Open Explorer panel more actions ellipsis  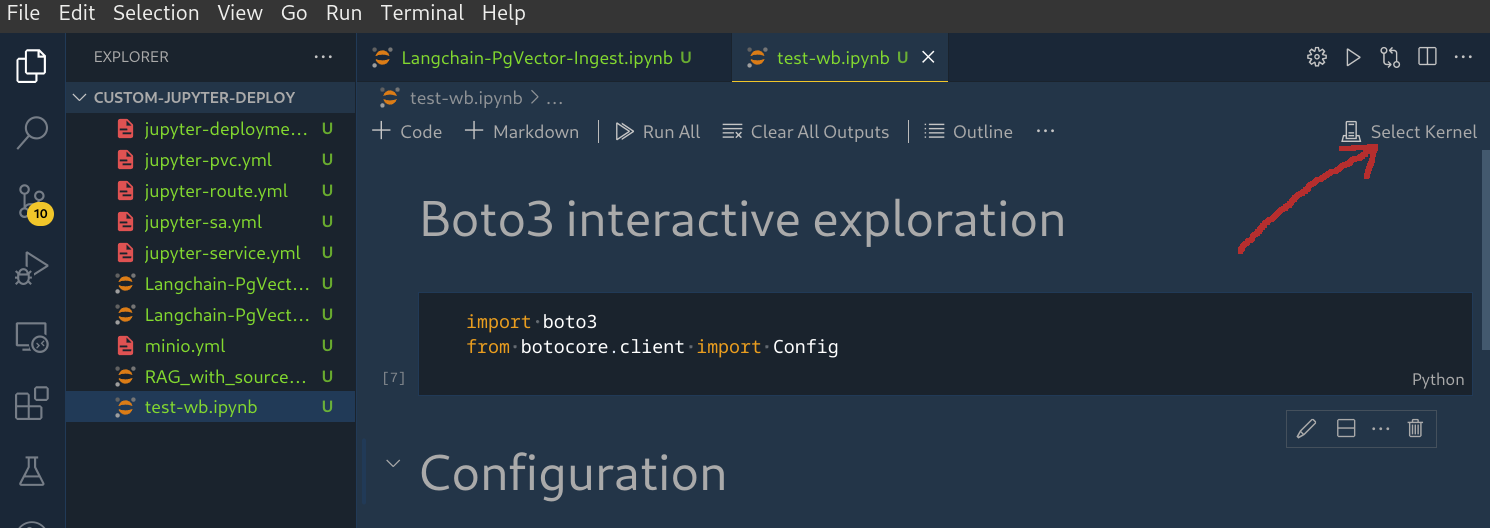[x=323, y=57]
